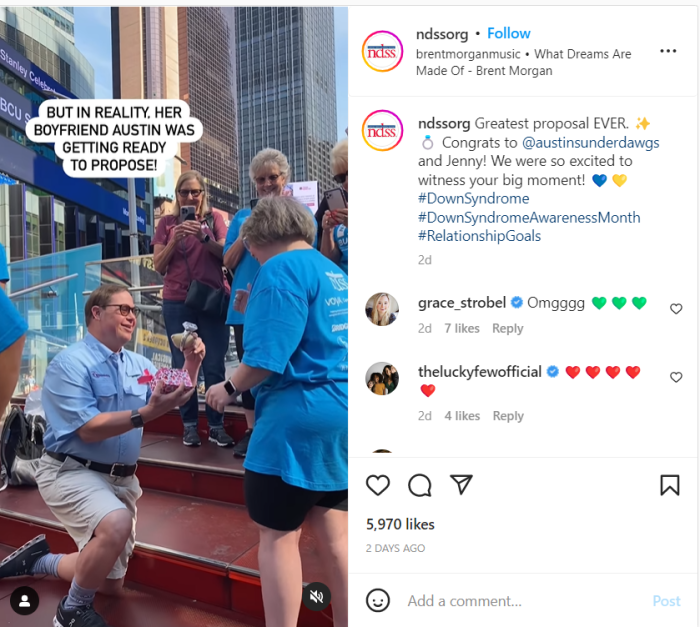The width and height of the screenshot is (700, 627).
Task: Open the #DownSyndromeAwarenessMonth hashtag
Action: click(x=529, y=217)
